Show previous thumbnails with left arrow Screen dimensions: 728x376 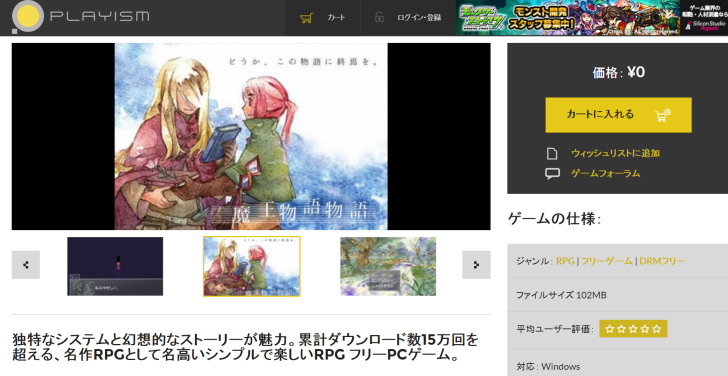tap(26, 265)
